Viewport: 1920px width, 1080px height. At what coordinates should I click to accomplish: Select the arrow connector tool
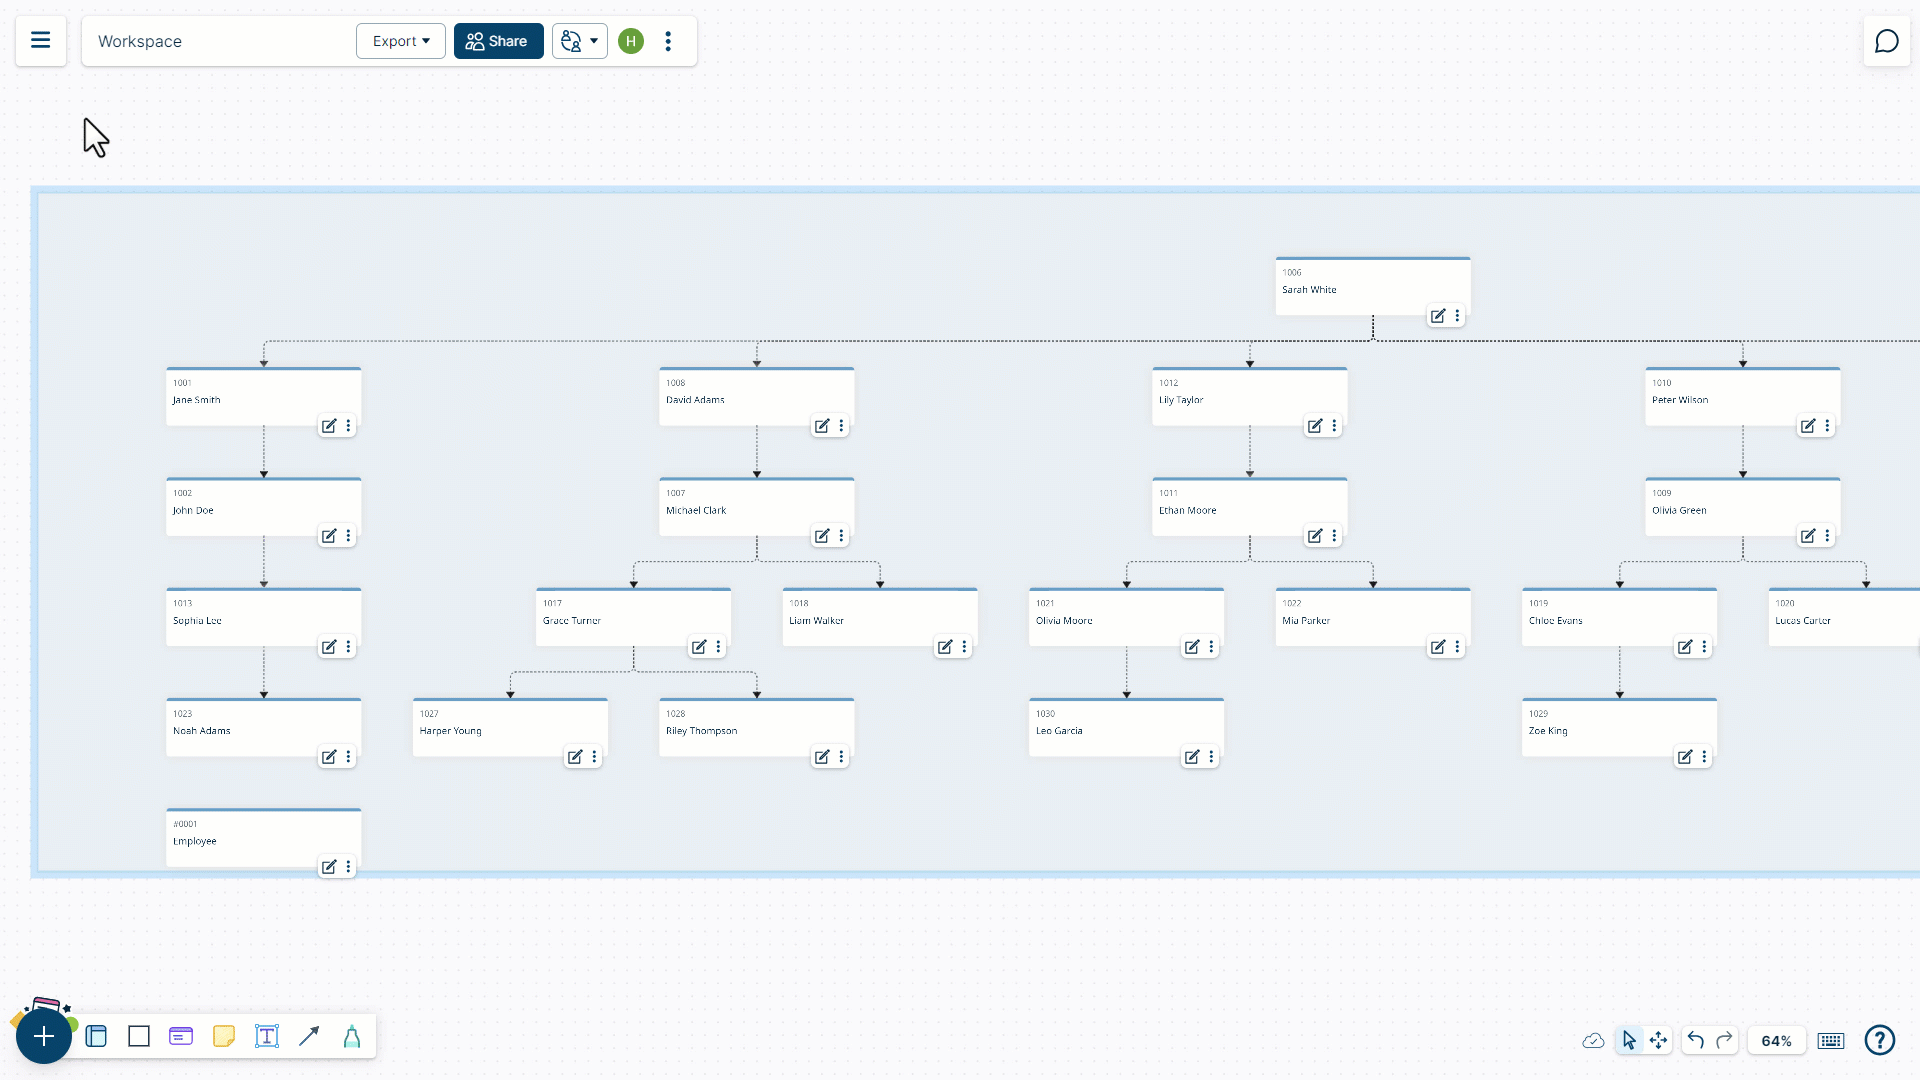(x=309, y=1036)
